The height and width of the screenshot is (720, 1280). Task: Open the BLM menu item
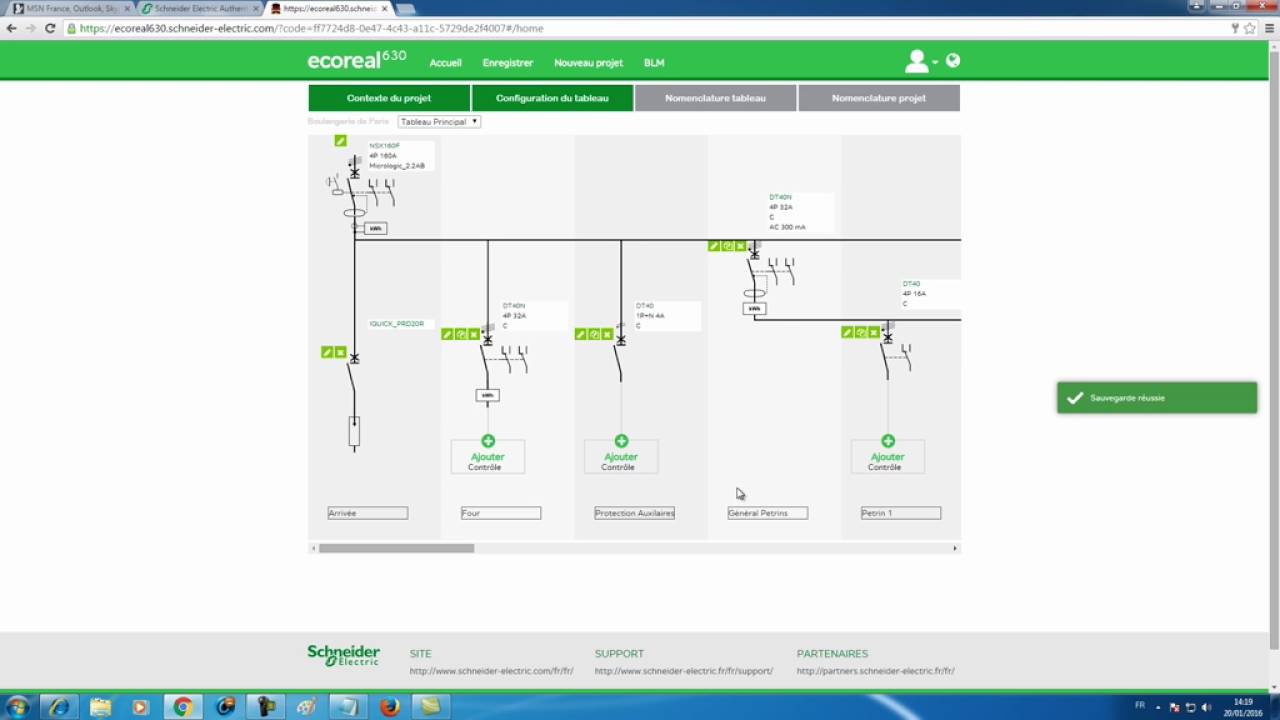coord(654,62)
